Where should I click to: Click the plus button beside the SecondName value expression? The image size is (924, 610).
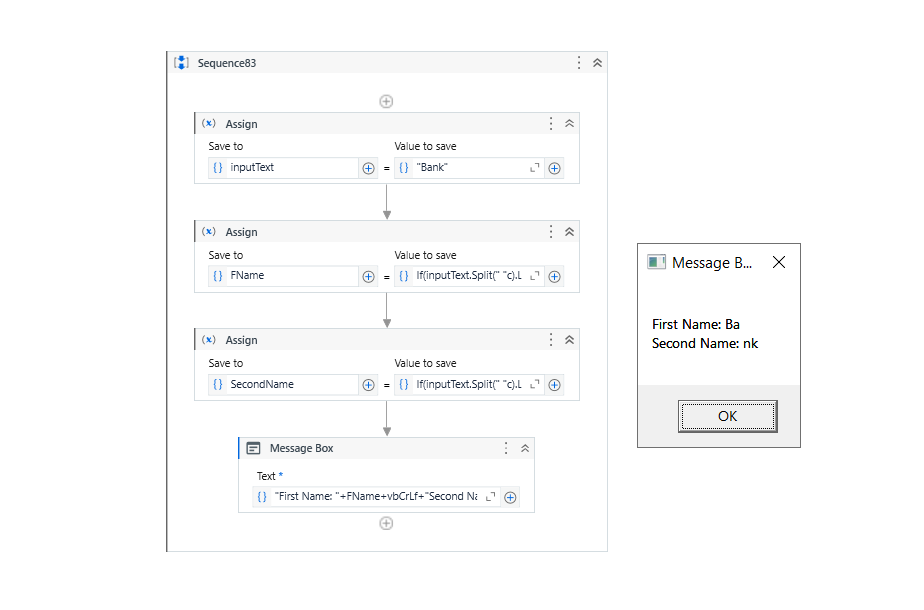click(554, 384)
